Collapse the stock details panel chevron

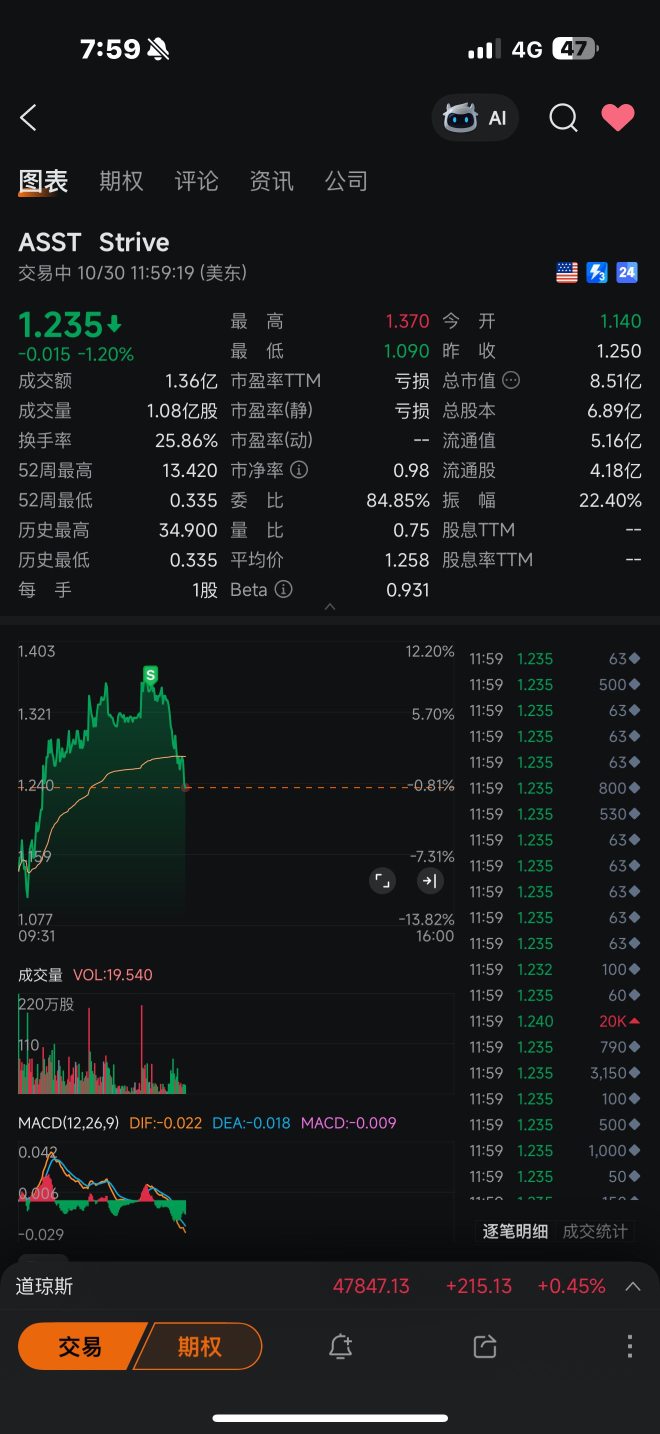[x=330, y=607]
